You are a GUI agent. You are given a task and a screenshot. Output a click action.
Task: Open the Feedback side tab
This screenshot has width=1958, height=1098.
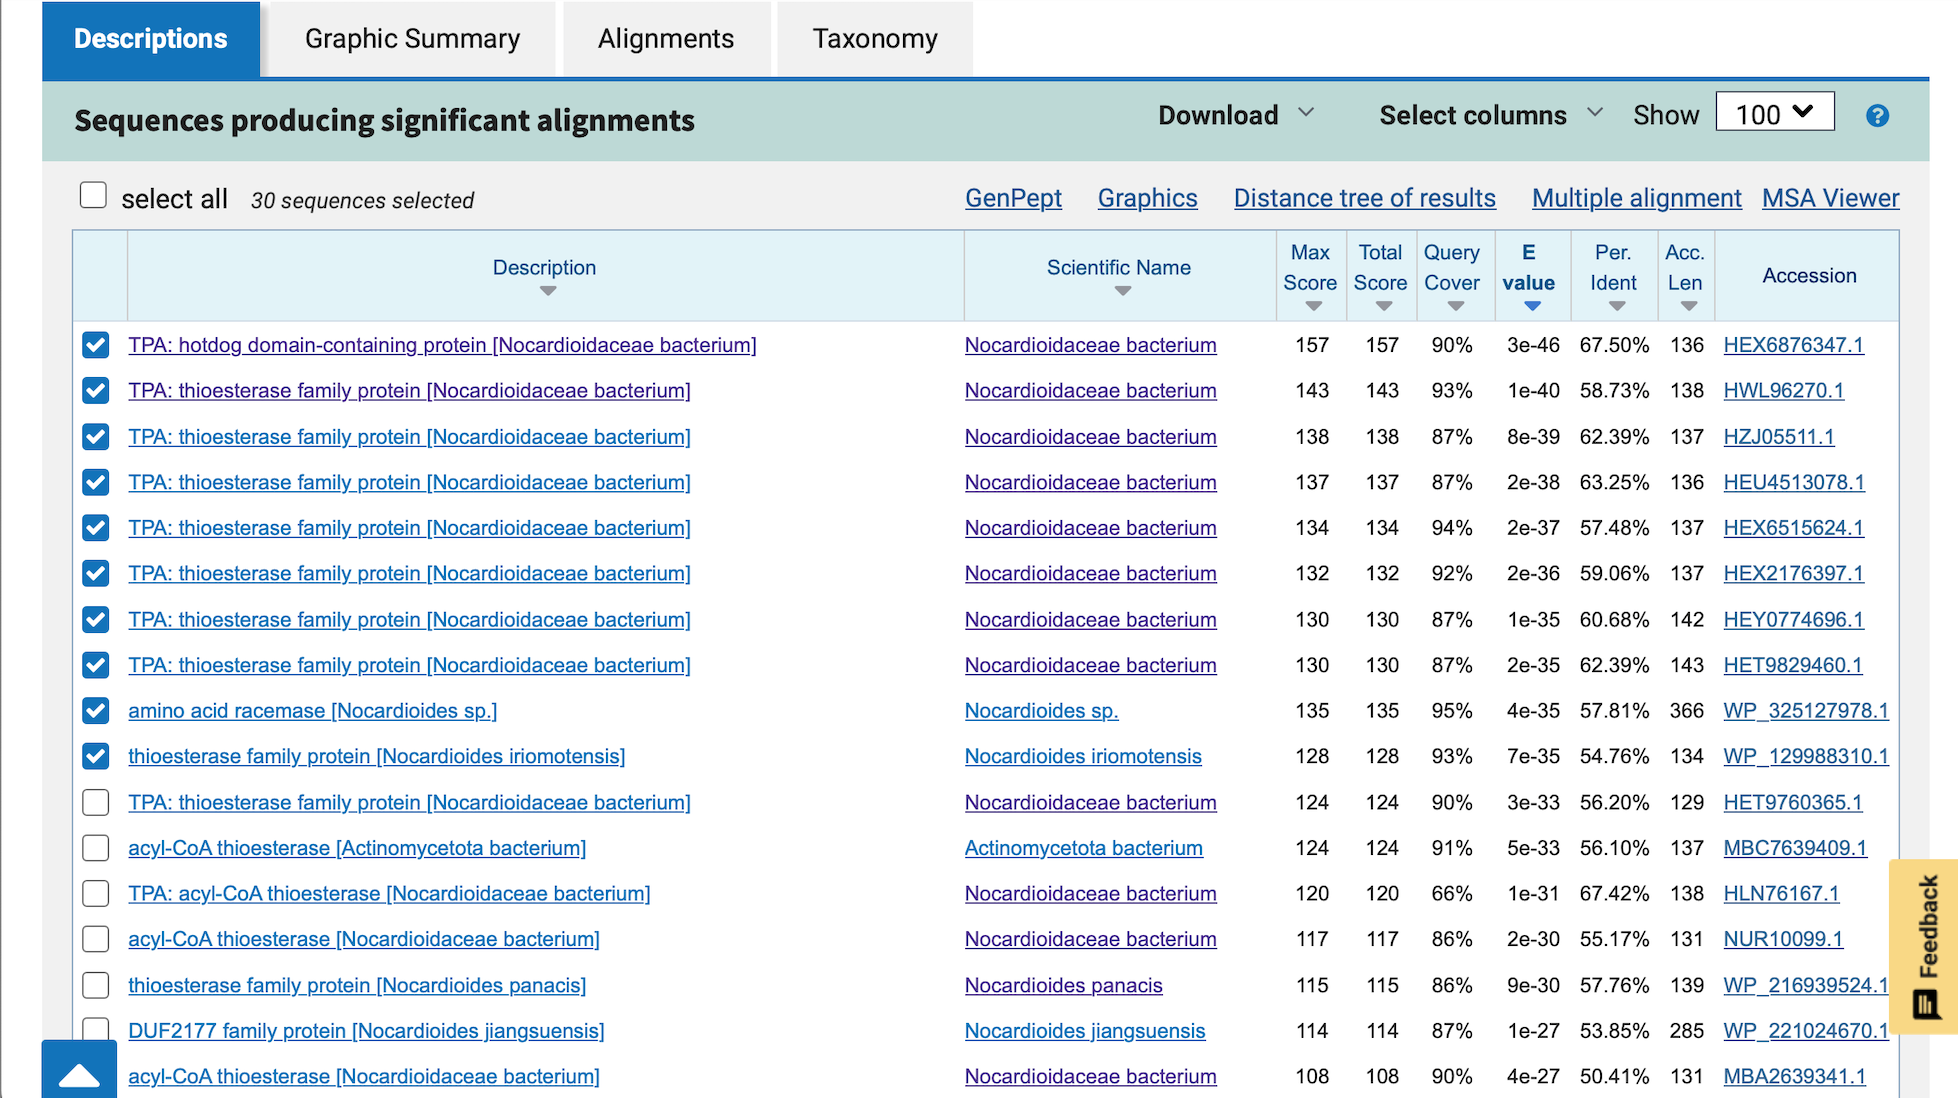click(1924, 946)
